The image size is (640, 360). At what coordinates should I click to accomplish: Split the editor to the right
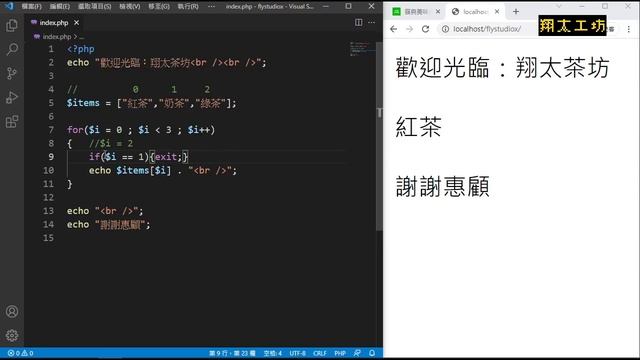(x=358, y=22)
